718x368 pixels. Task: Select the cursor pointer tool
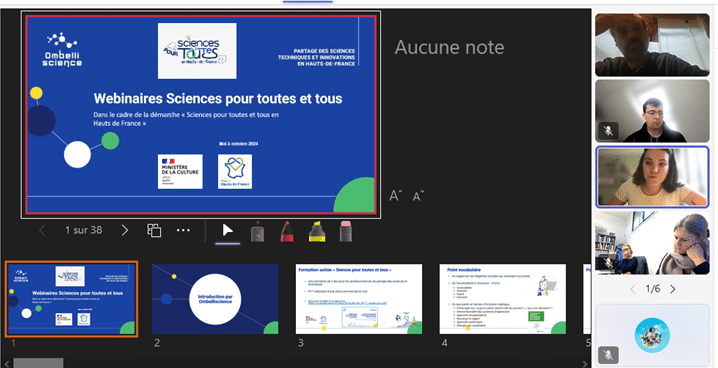click(228, 230)
